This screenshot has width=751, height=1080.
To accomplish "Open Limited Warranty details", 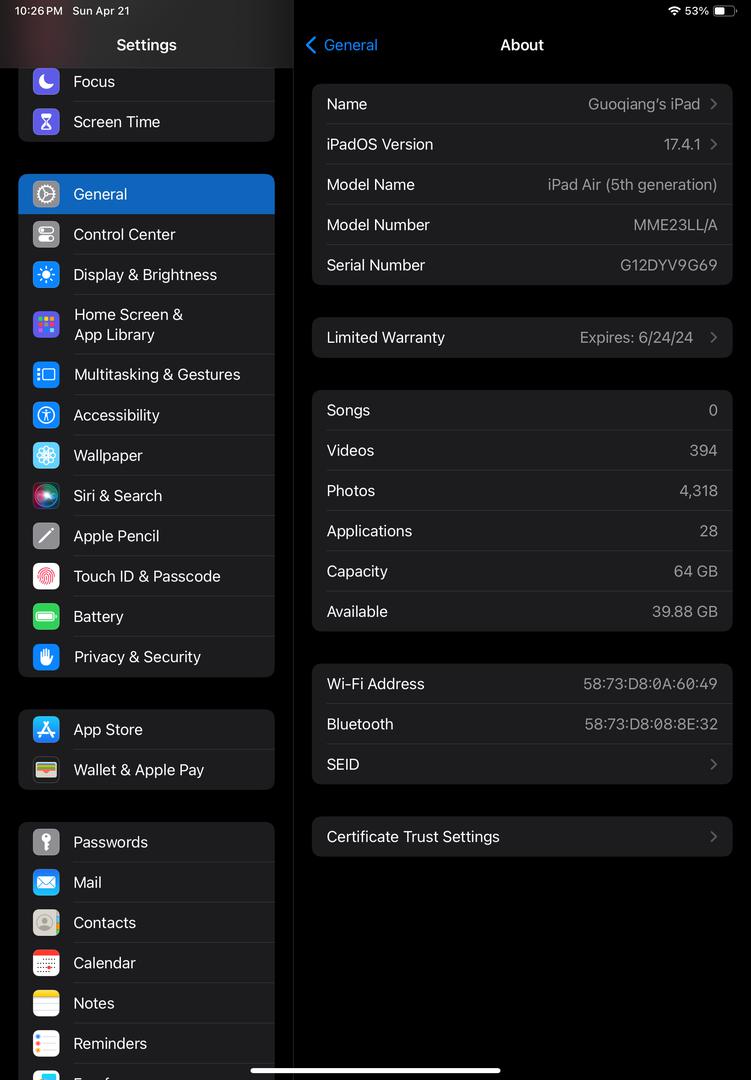I will tap(521, 338).
